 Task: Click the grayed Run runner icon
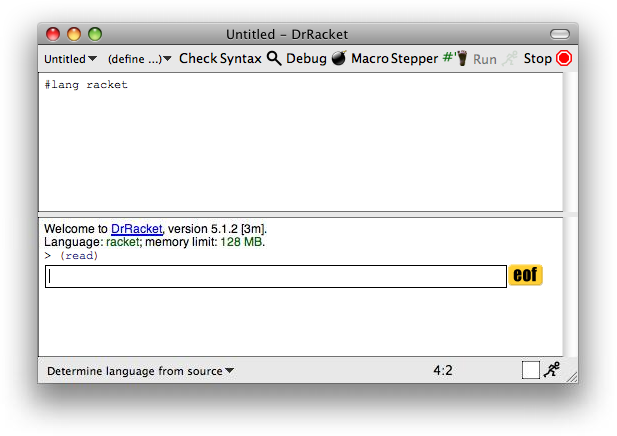(x=510, y=59)
